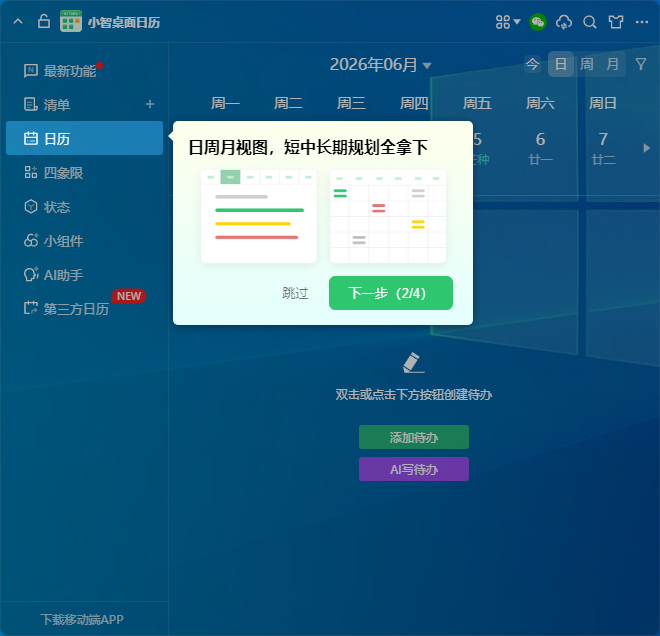Screen dimensions: 660x636
Task: Click the month grid illustration thumbnail
Action: pos(388,216)
